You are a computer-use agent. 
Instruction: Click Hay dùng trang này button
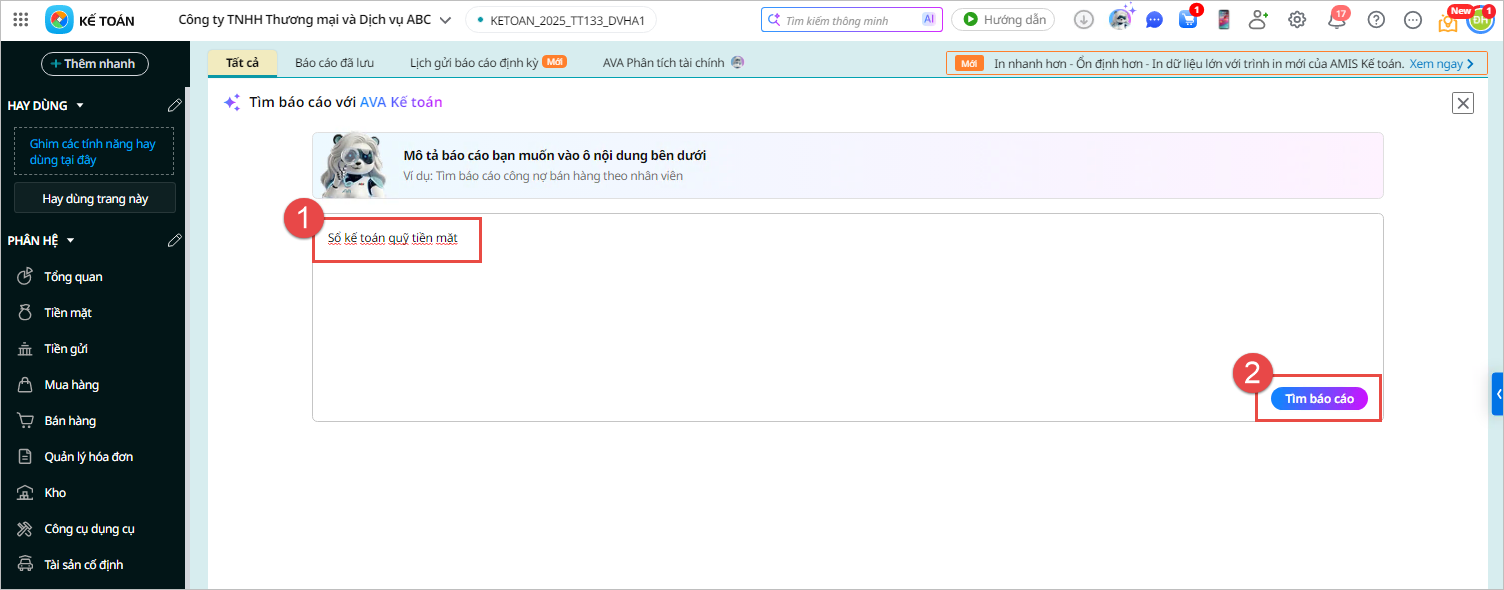tap(95, 199)
